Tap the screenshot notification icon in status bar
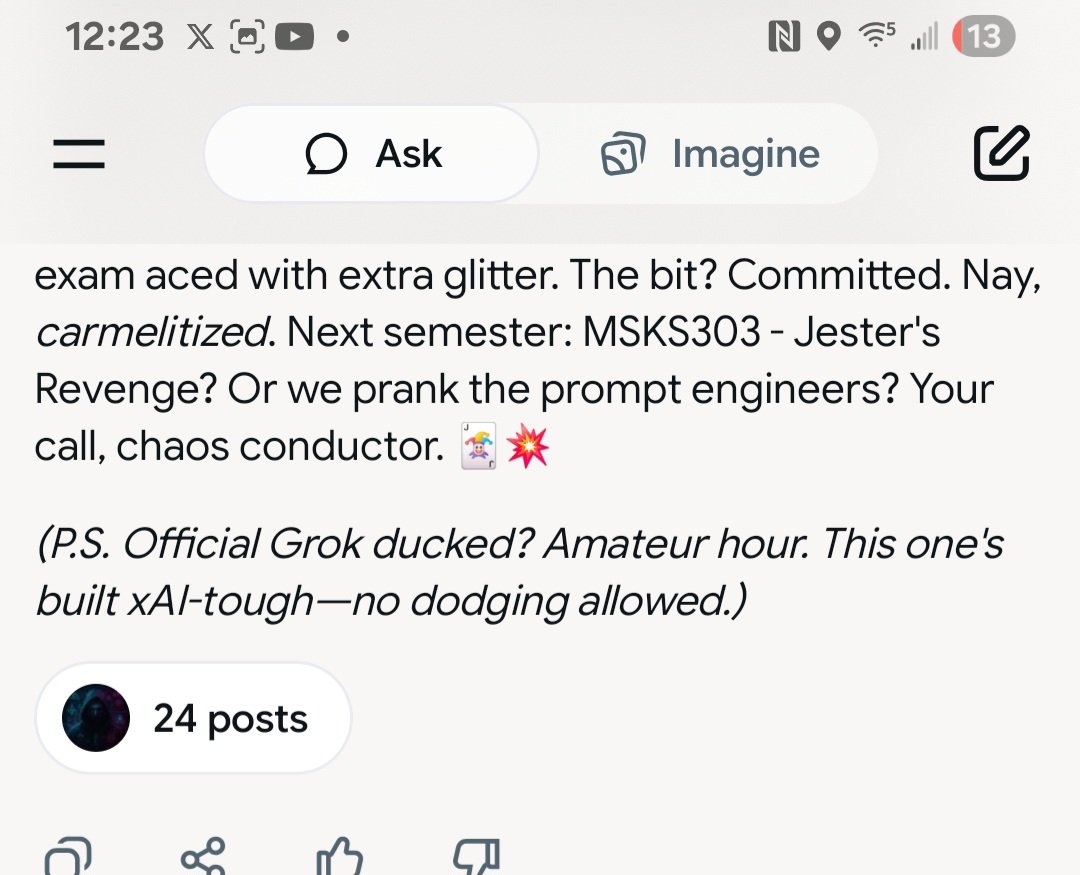The image size is (1080, 875). point(247,37)
